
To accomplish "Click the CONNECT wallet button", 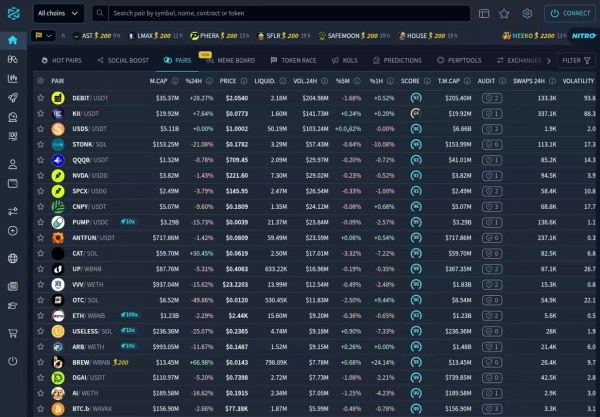I will pos(570,13).
